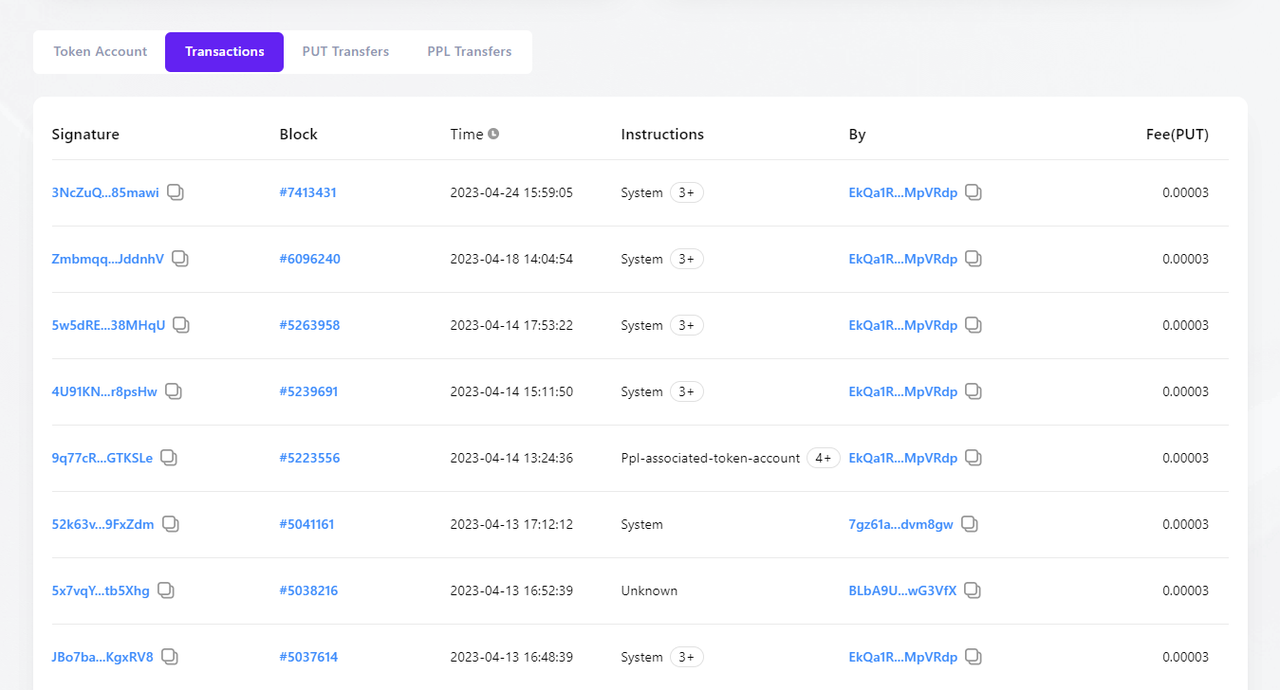Switch to Token Account tab
The width and height of the screenshot is (1280, 690).
click(x=100, y=52)
